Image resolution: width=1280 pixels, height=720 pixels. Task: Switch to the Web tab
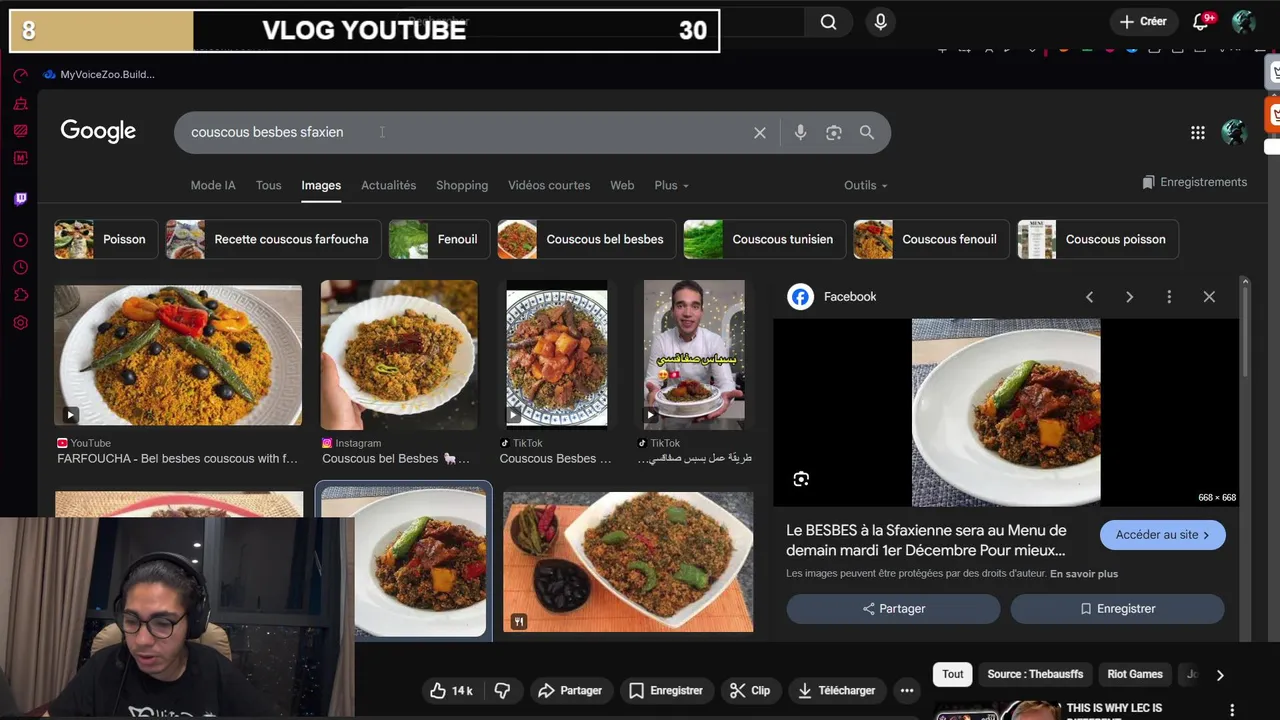[622, 185]
